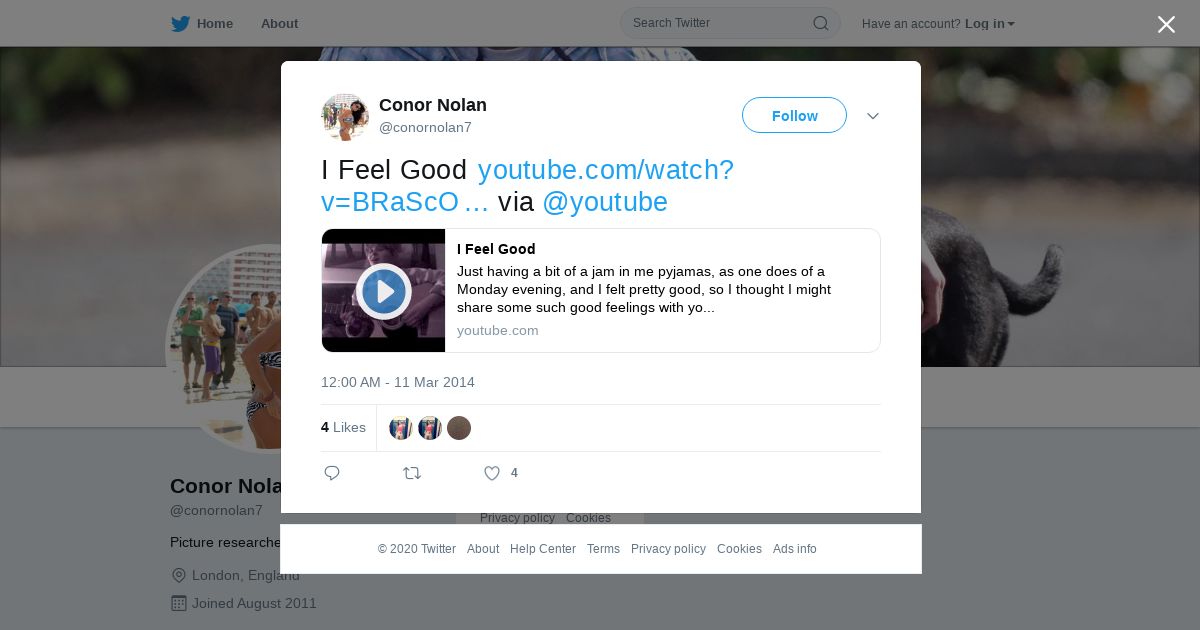
Task: Click the calendar icon beside Joined date
Action: 179,604
